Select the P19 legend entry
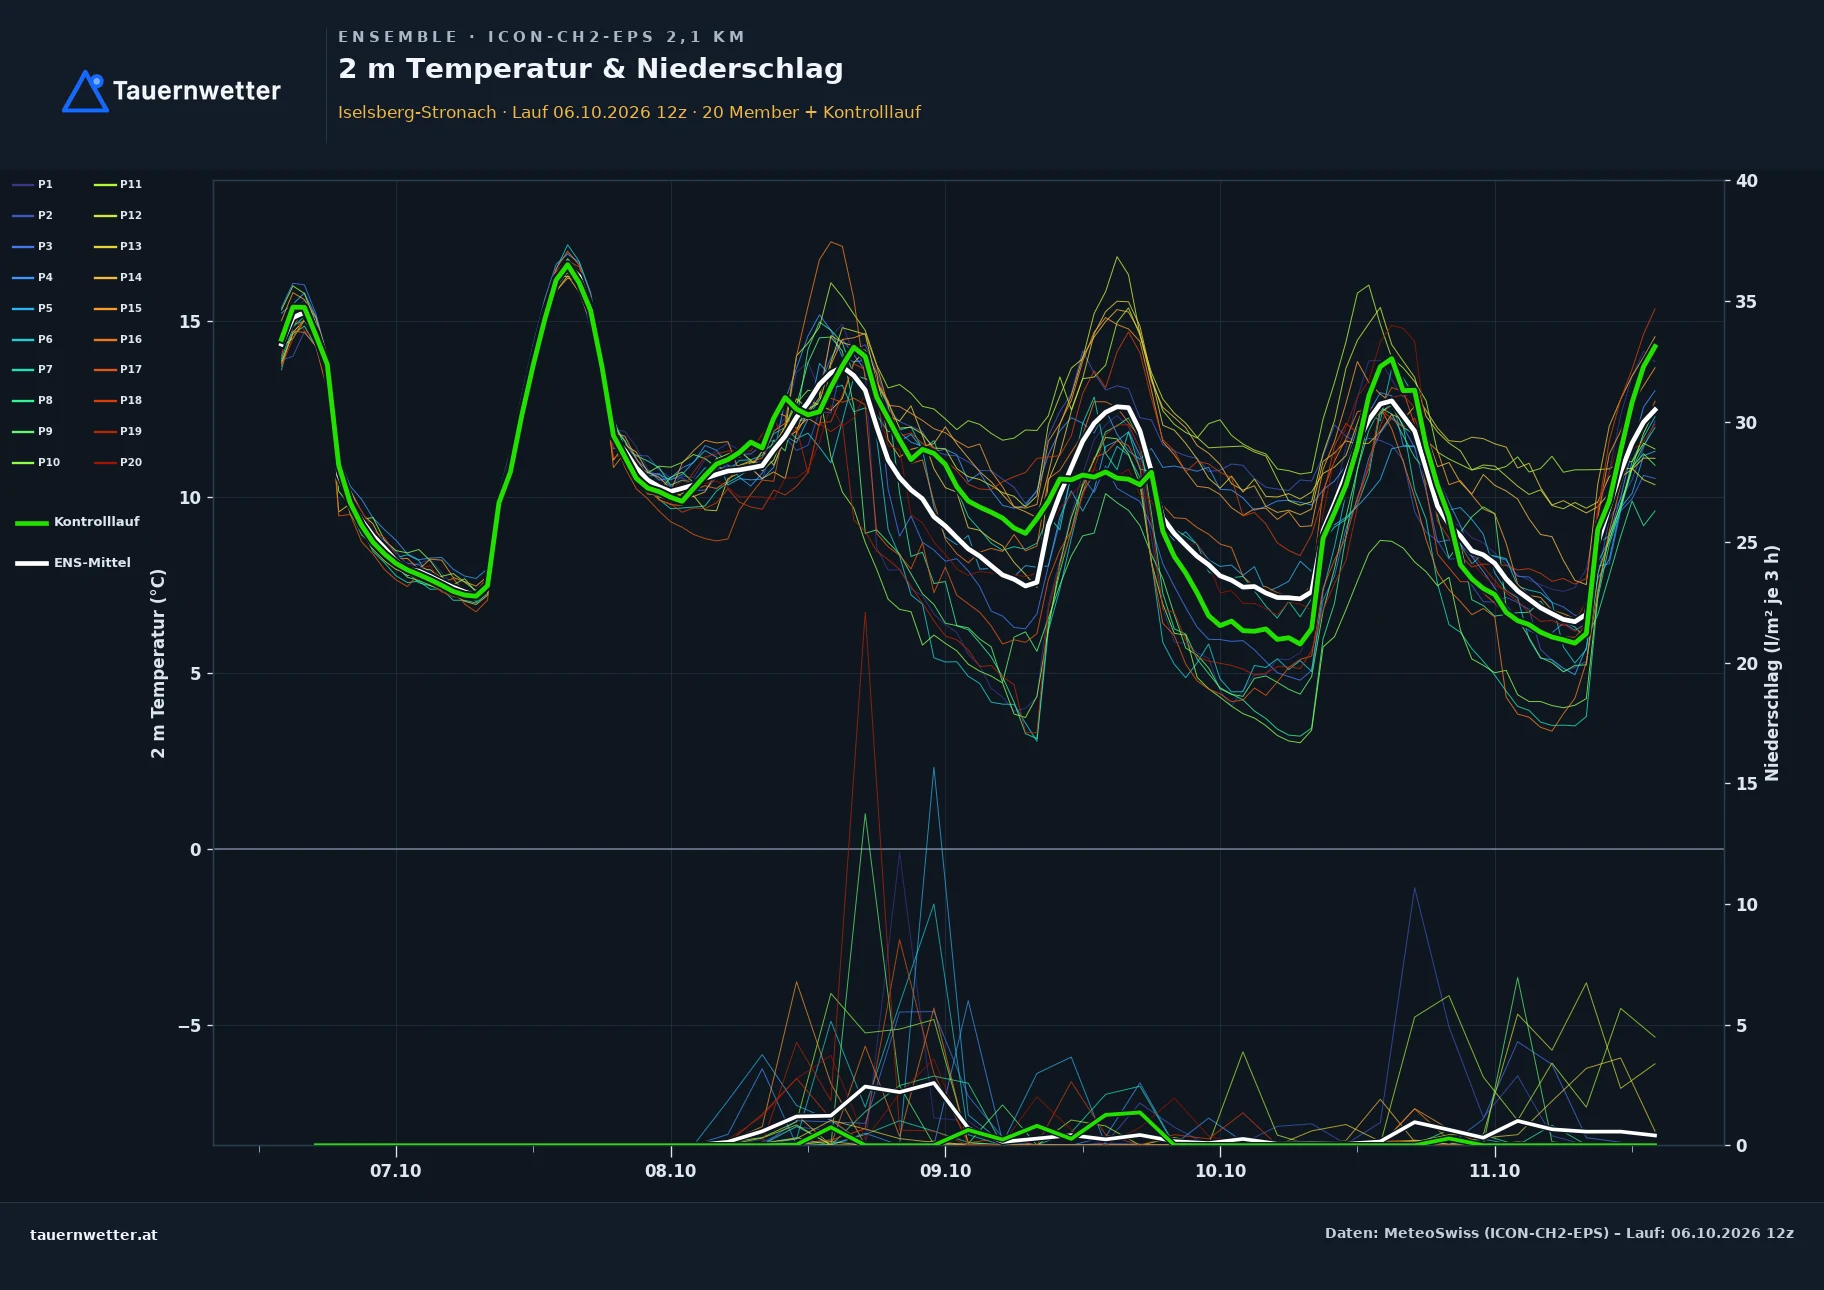This screenshot has width=1824, height=1290. click(118, 431)
